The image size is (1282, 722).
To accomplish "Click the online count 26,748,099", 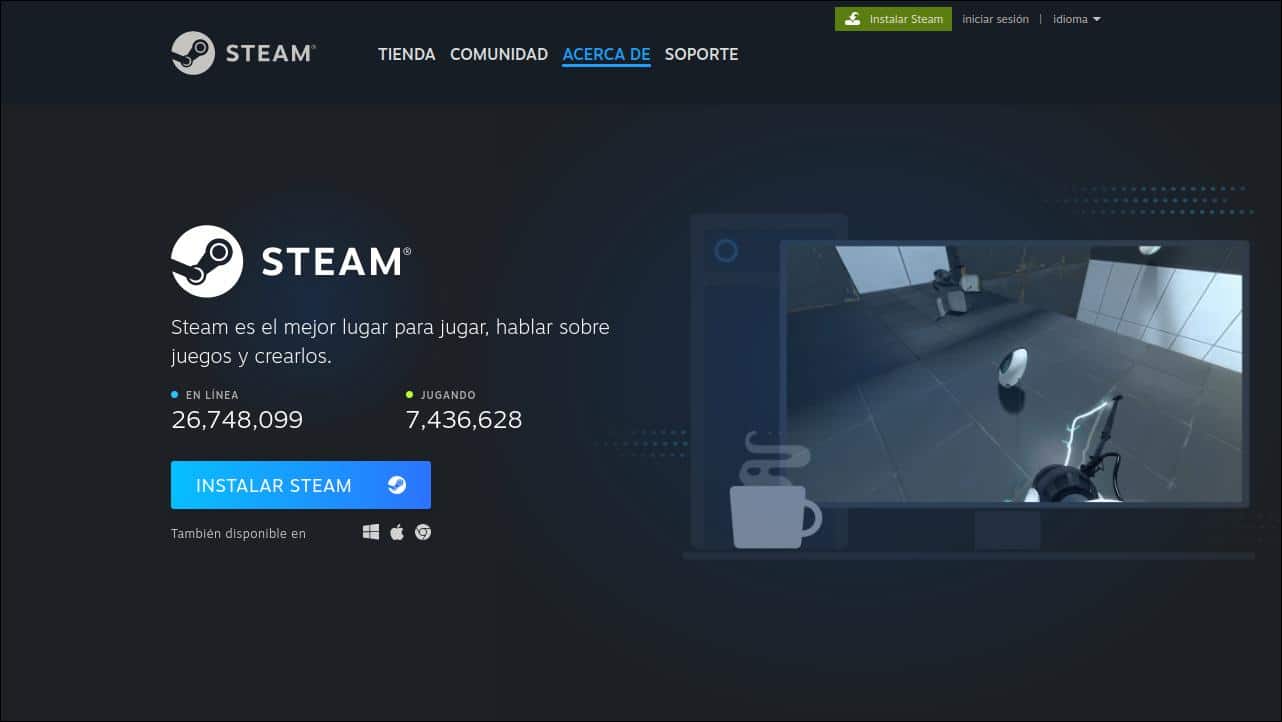I will pos(237,420).
